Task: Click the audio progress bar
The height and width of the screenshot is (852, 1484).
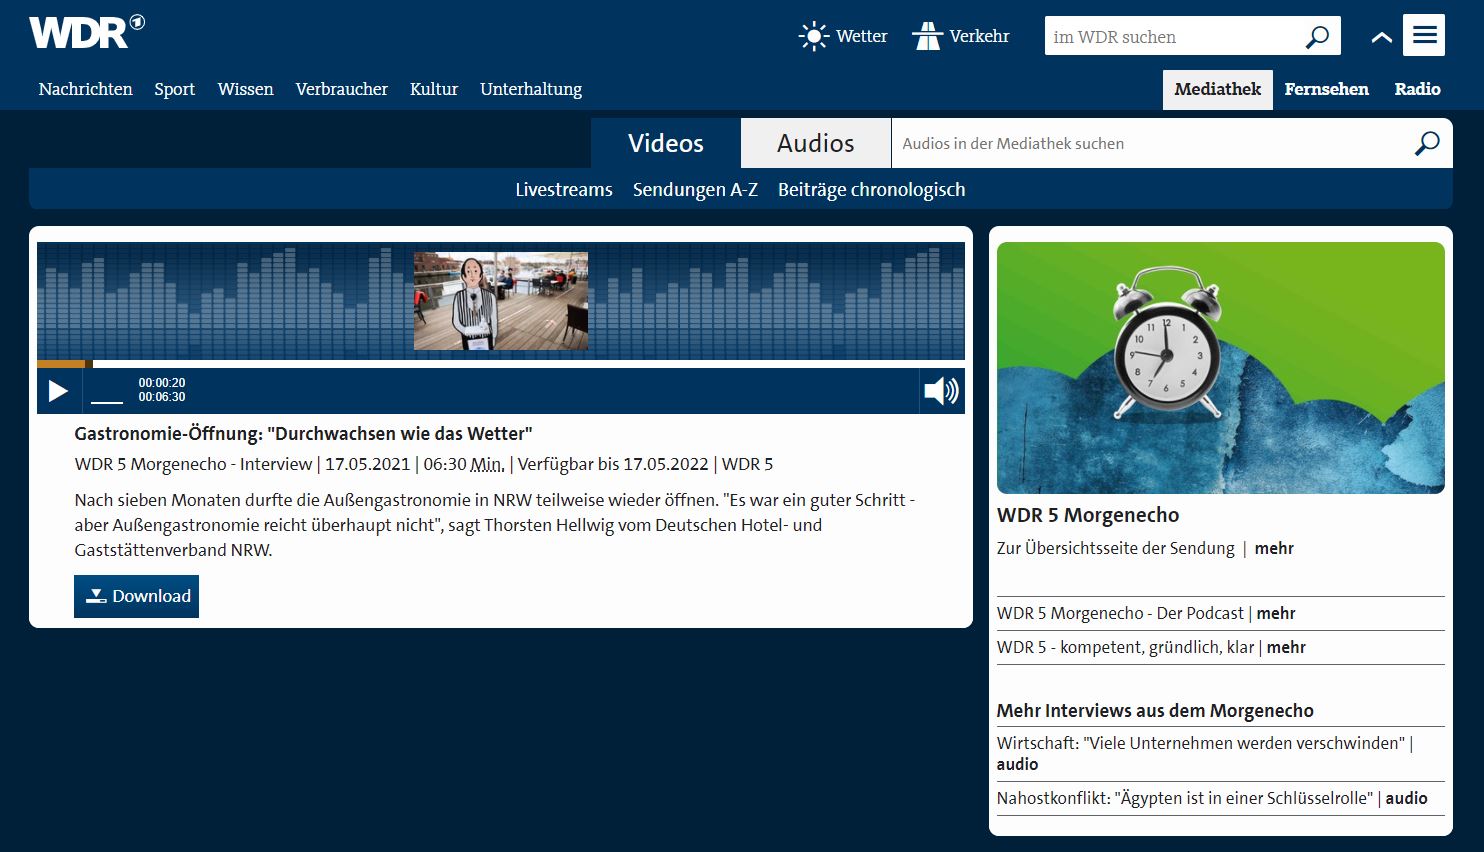Action: pyautogui.click(x=501, y=364)
